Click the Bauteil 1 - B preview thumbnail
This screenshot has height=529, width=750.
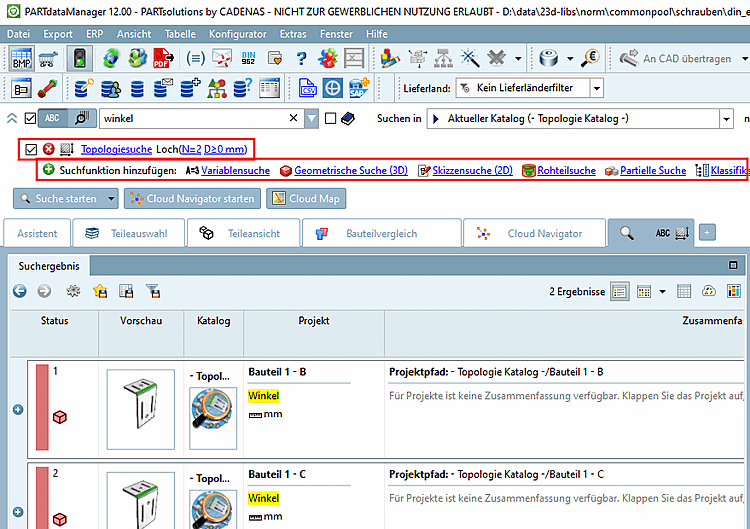click(141, 409)
